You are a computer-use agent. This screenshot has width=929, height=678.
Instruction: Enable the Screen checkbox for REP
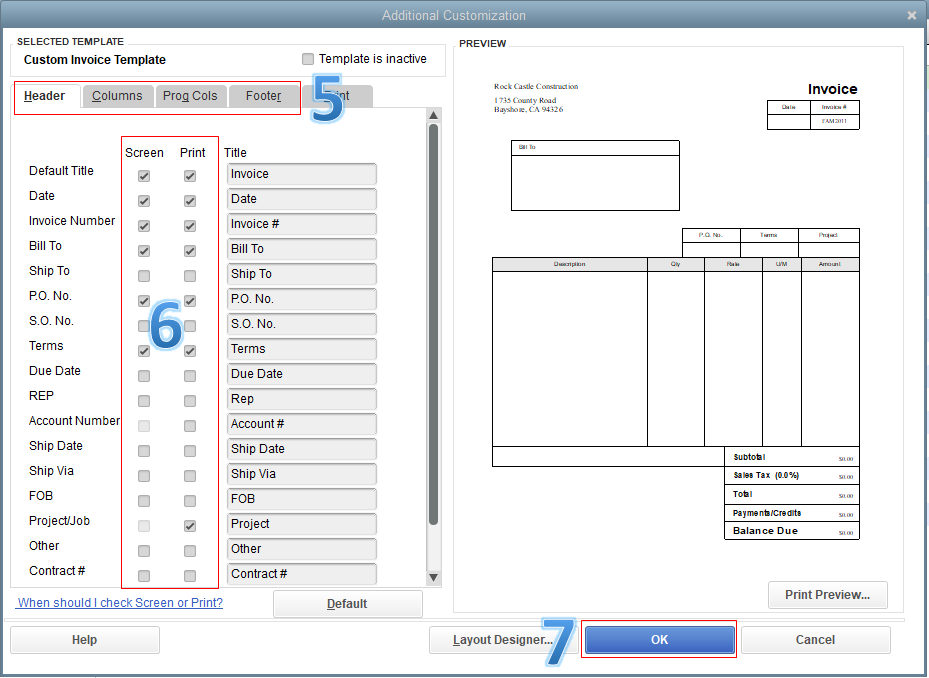[143, 400]
